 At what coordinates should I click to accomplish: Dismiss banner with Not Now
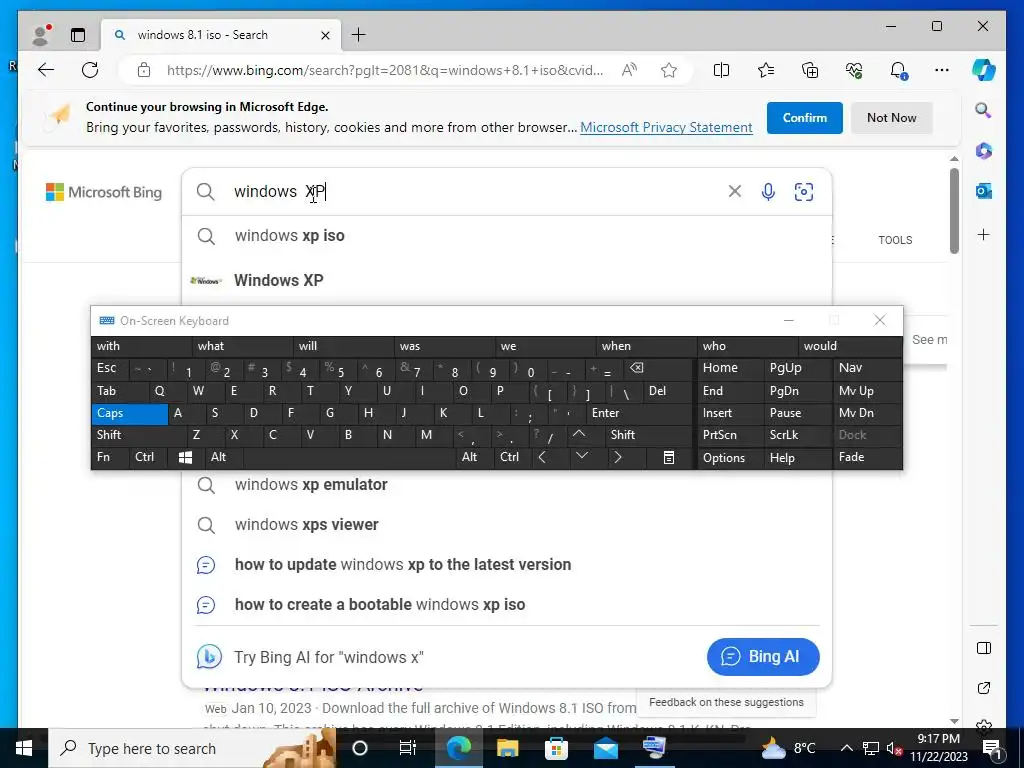point(891,118)
